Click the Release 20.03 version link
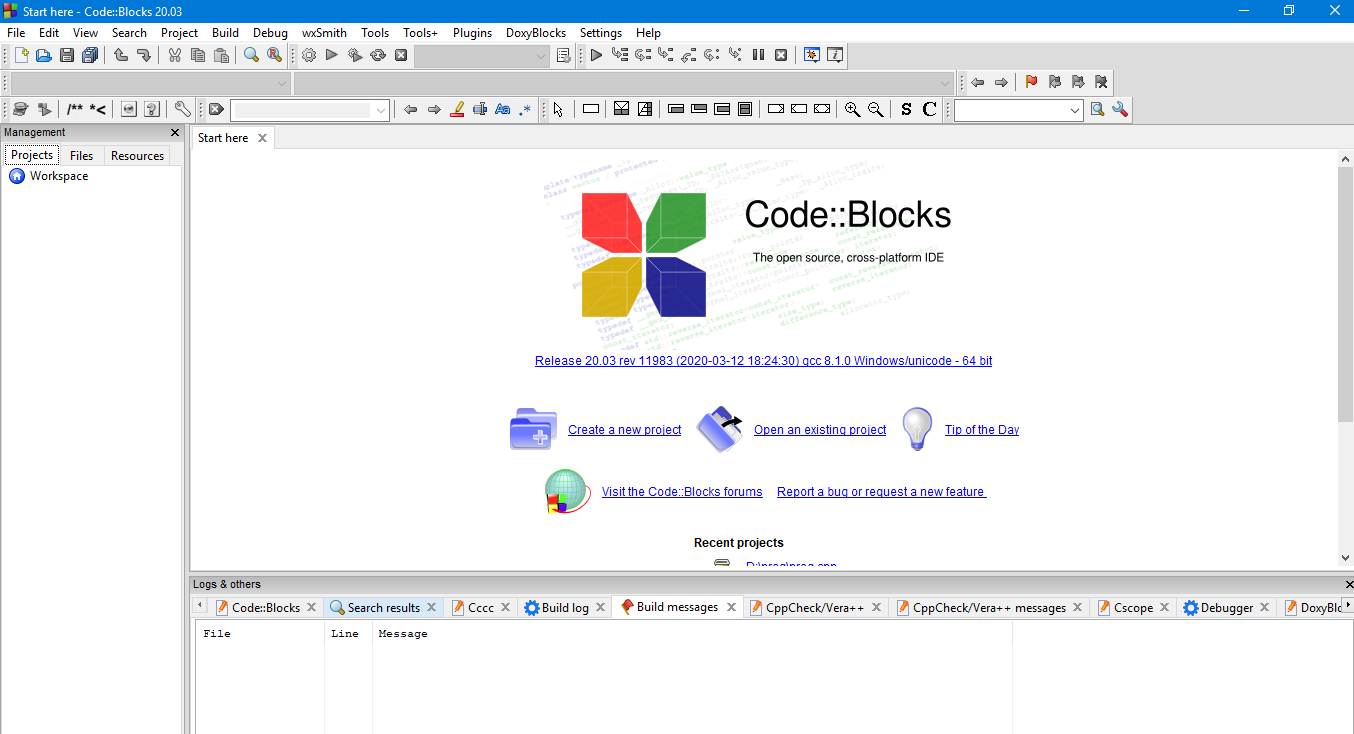The image size is (1354, 734). (x=764, y=361)
